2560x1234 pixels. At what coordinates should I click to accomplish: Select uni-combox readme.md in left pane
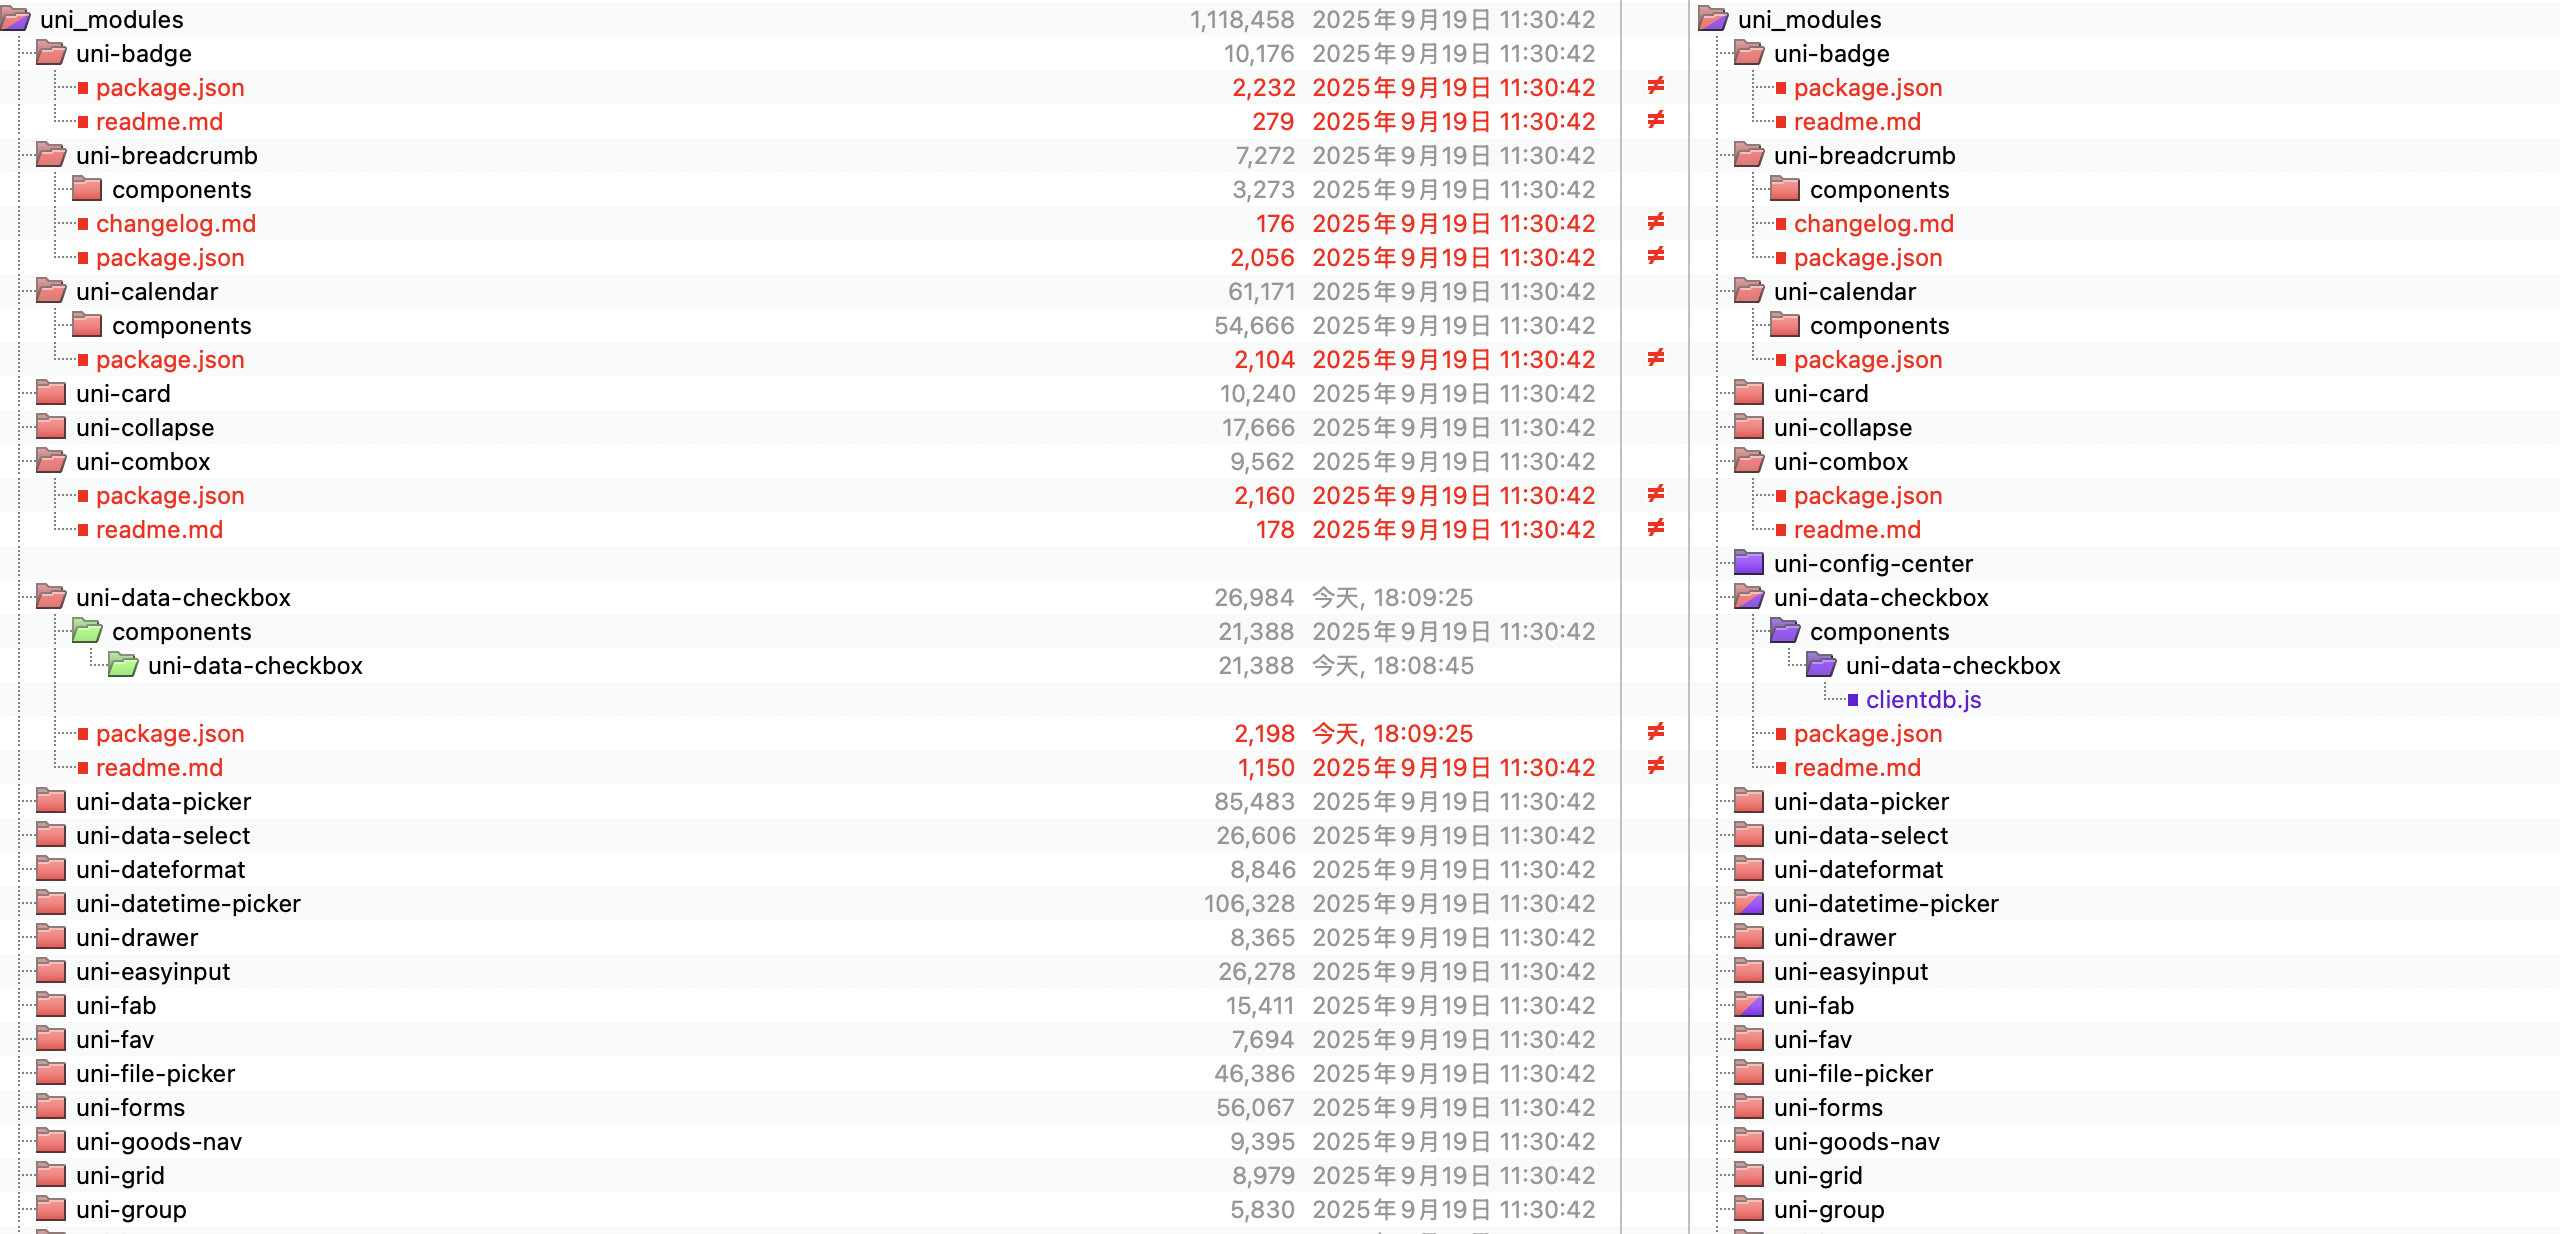pyautogui.click(x=159, y=529)
